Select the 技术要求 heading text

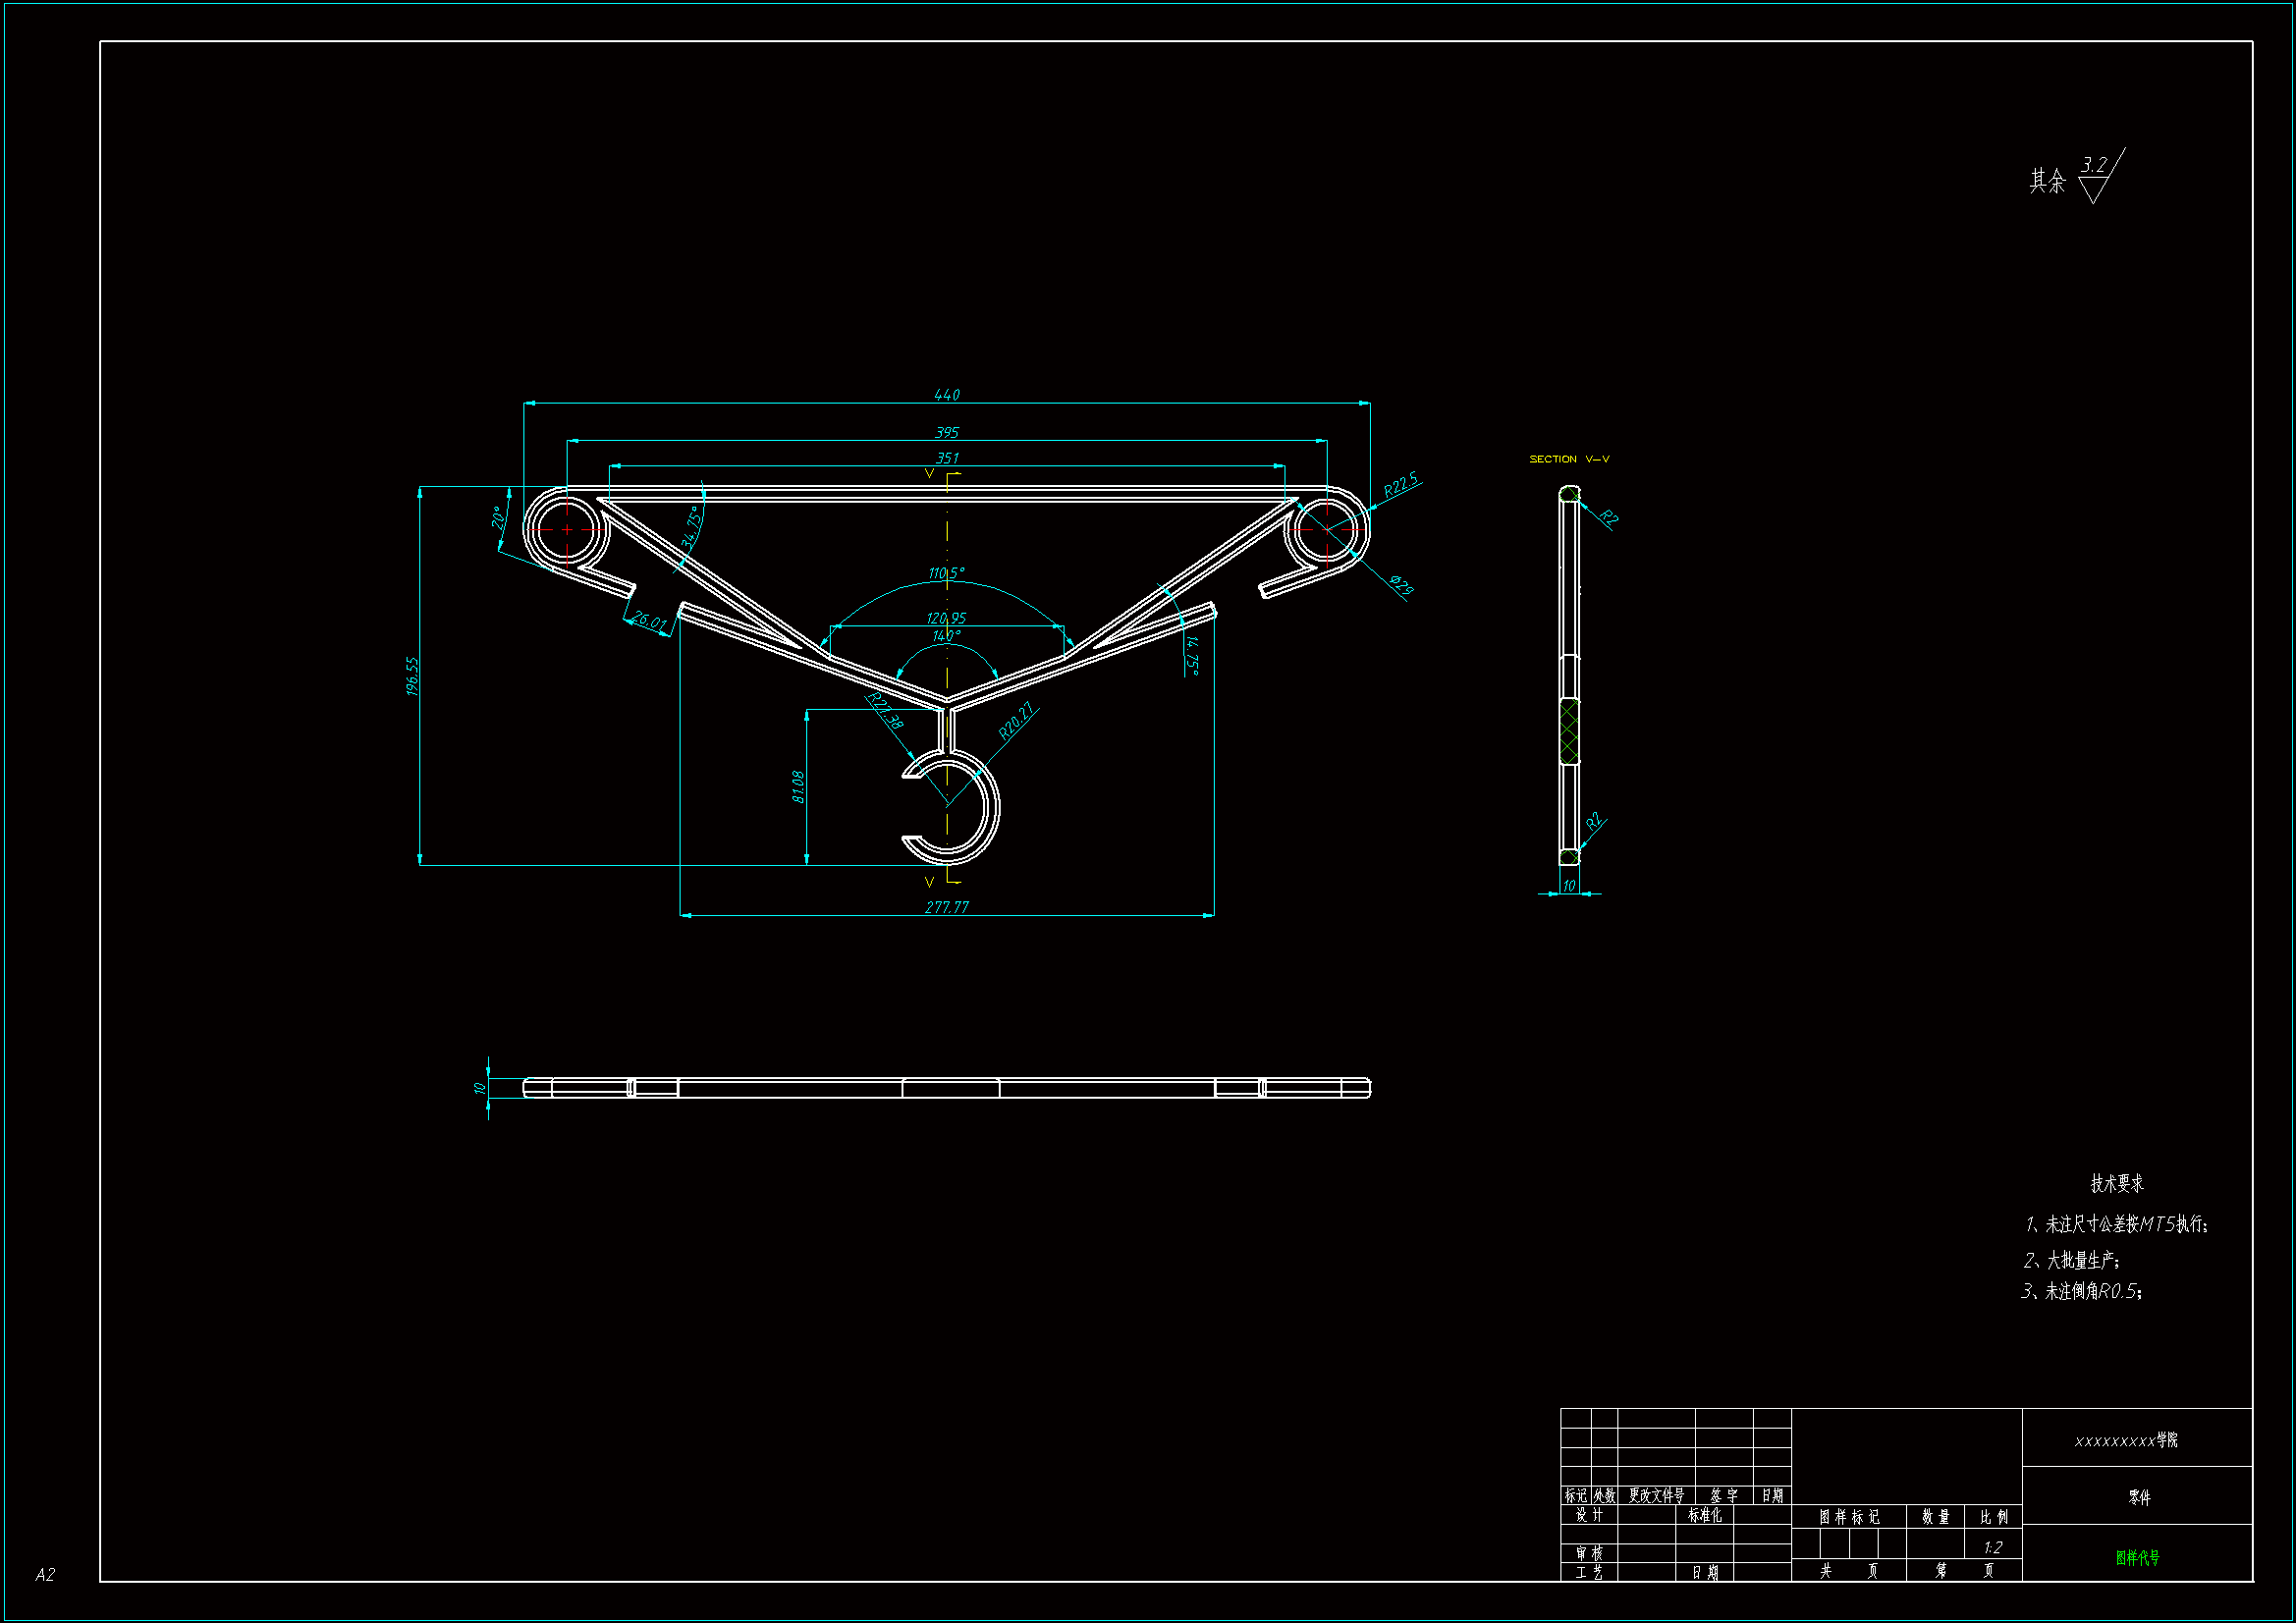pyautogui.click(x=2117, y=1183)
